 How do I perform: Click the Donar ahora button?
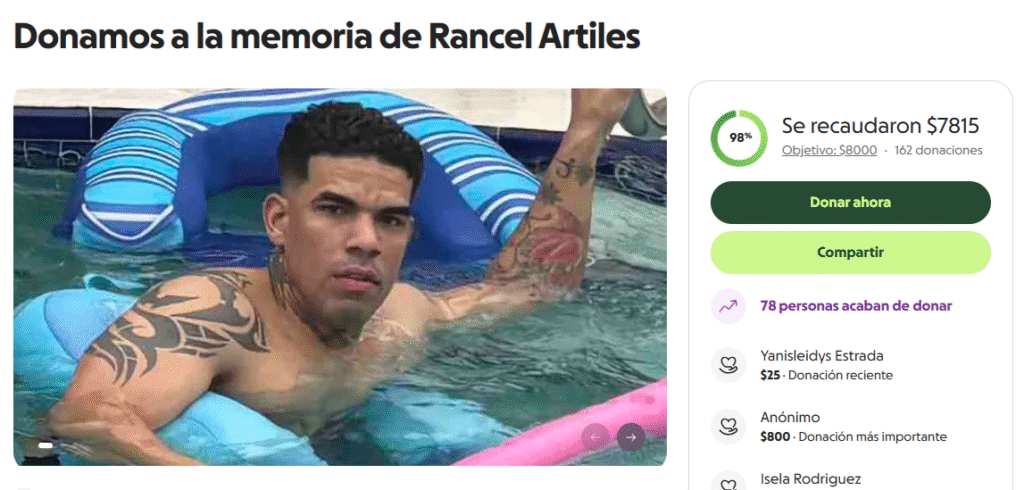tap(850, 203)
